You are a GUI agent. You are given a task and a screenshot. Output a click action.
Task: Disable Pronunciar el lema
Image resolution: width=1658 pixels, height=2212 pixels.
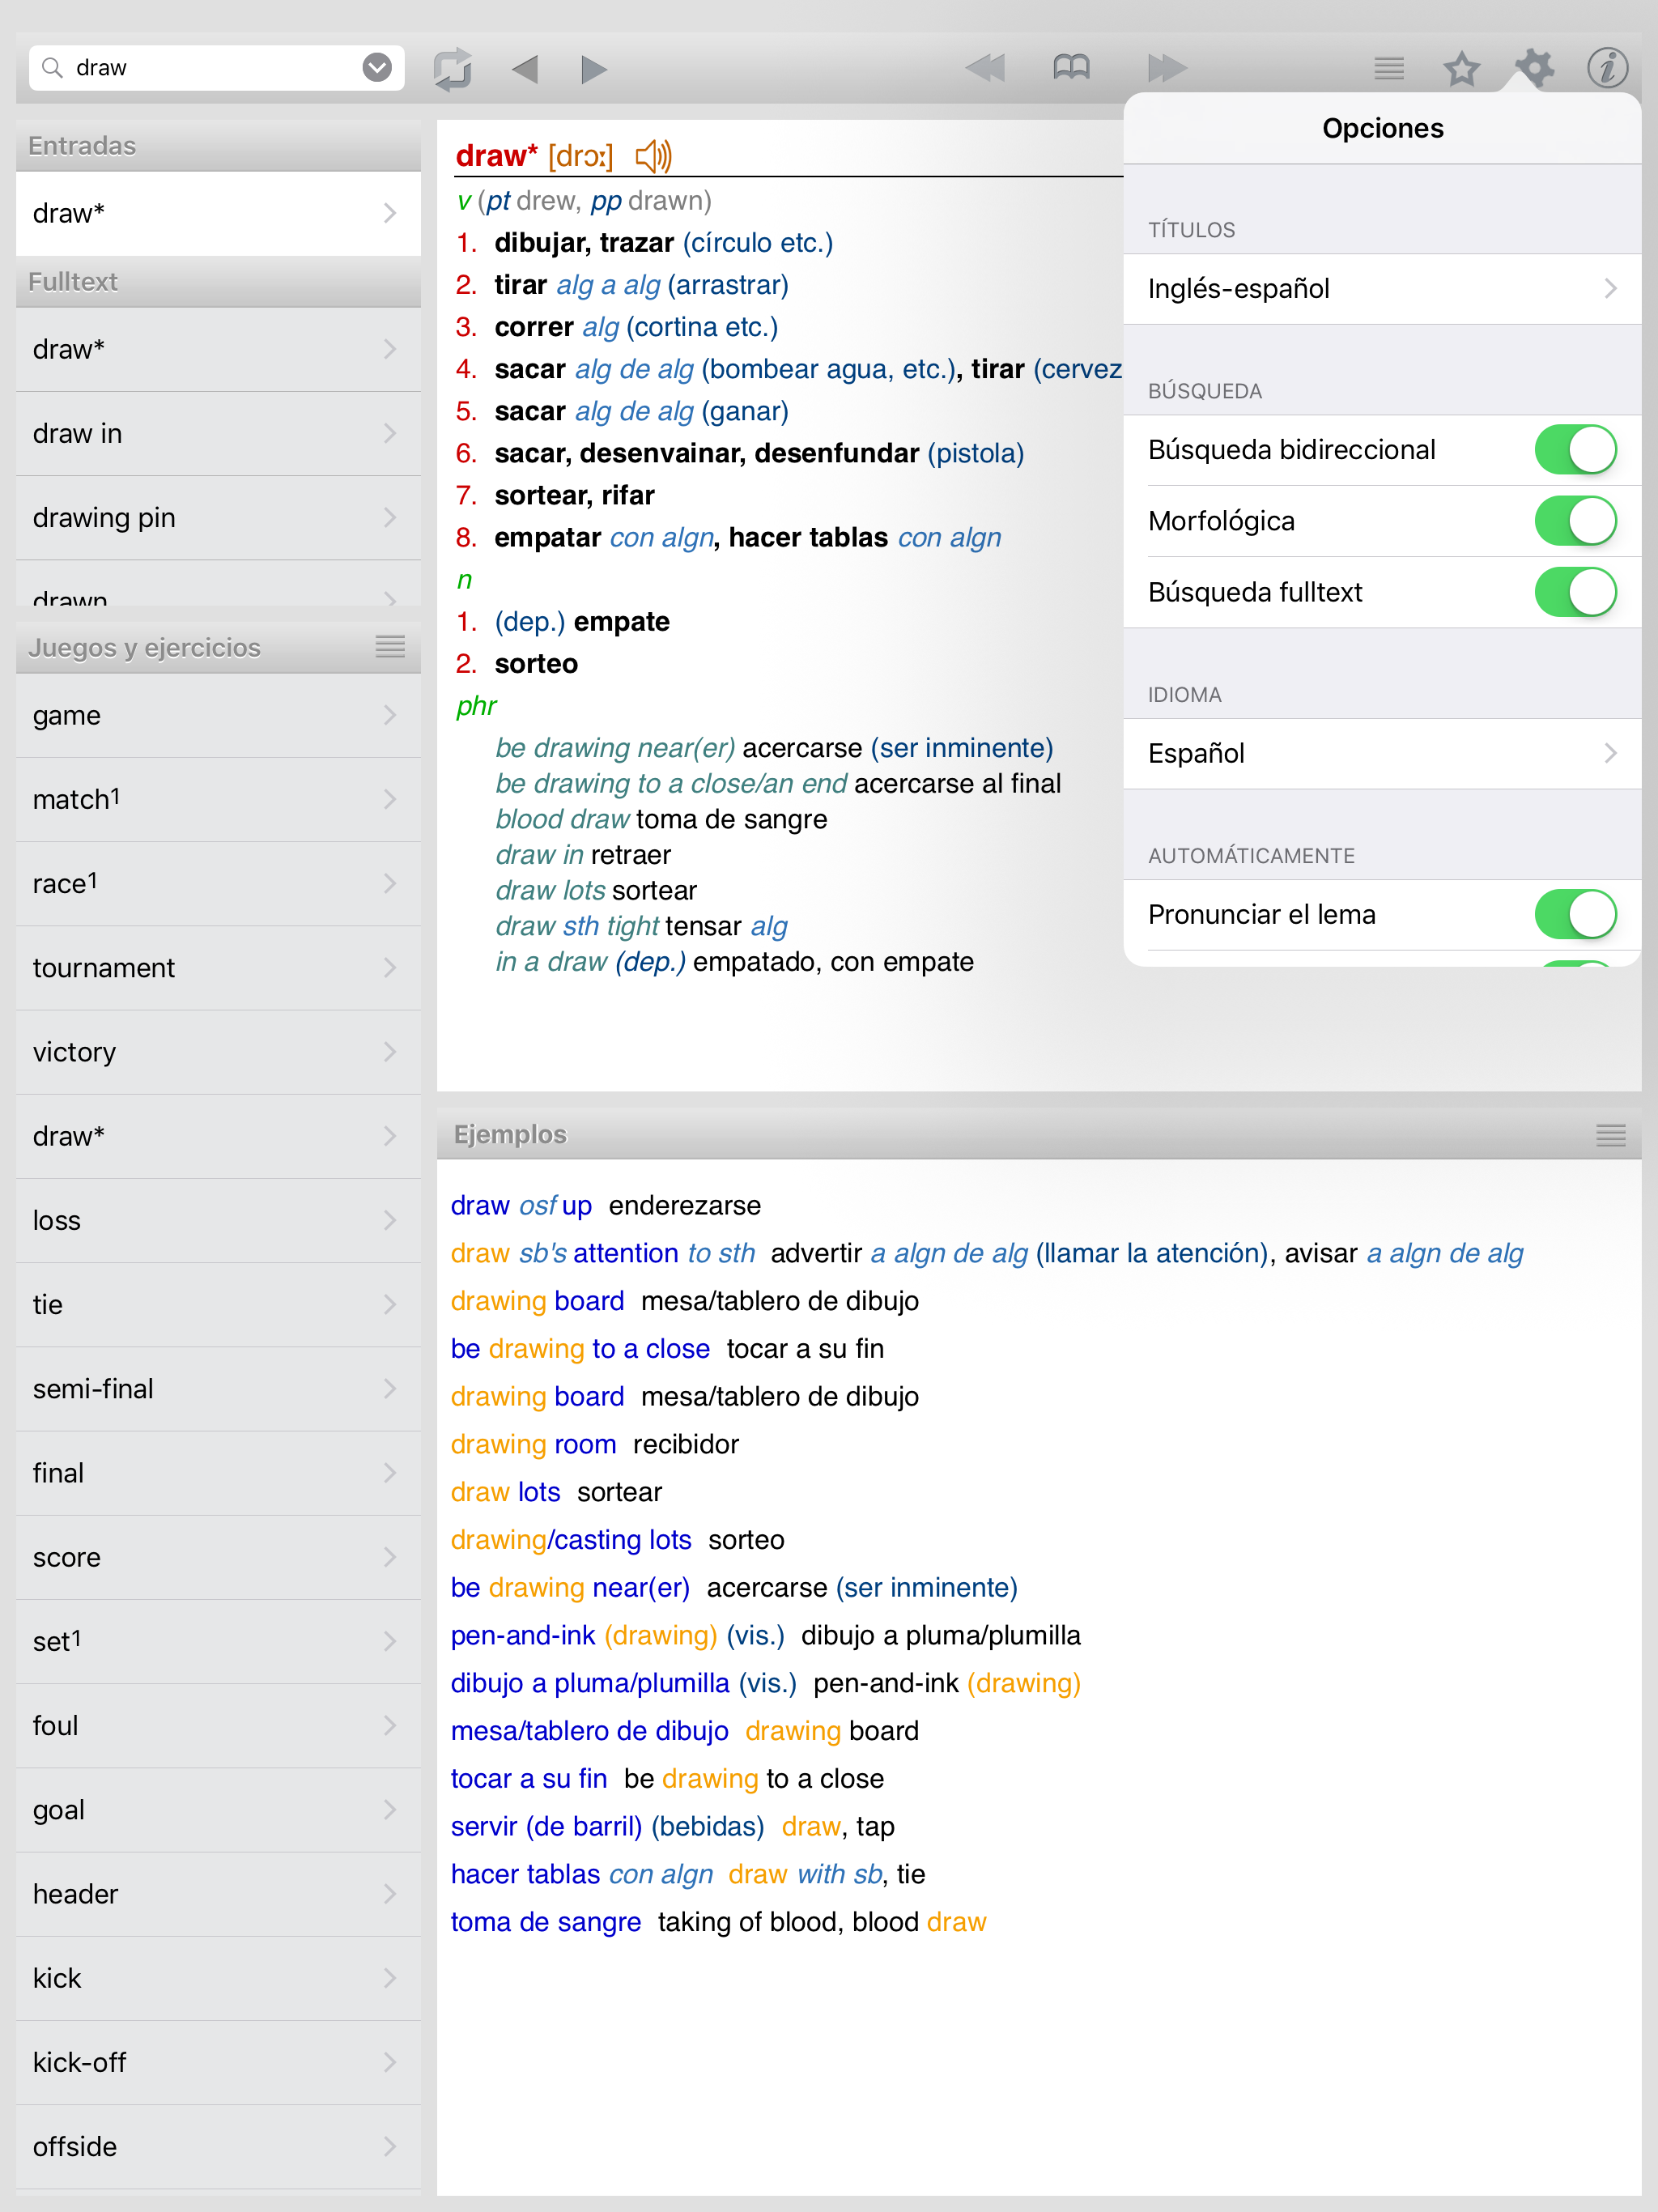[1575, 913]
